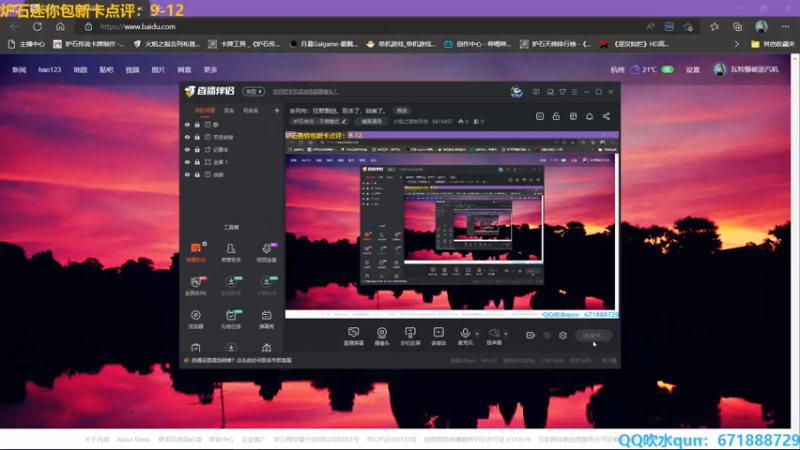Toggle eye icon for 记事本 source
Viewport: 800px width, 450px height.
coord(187,149)
